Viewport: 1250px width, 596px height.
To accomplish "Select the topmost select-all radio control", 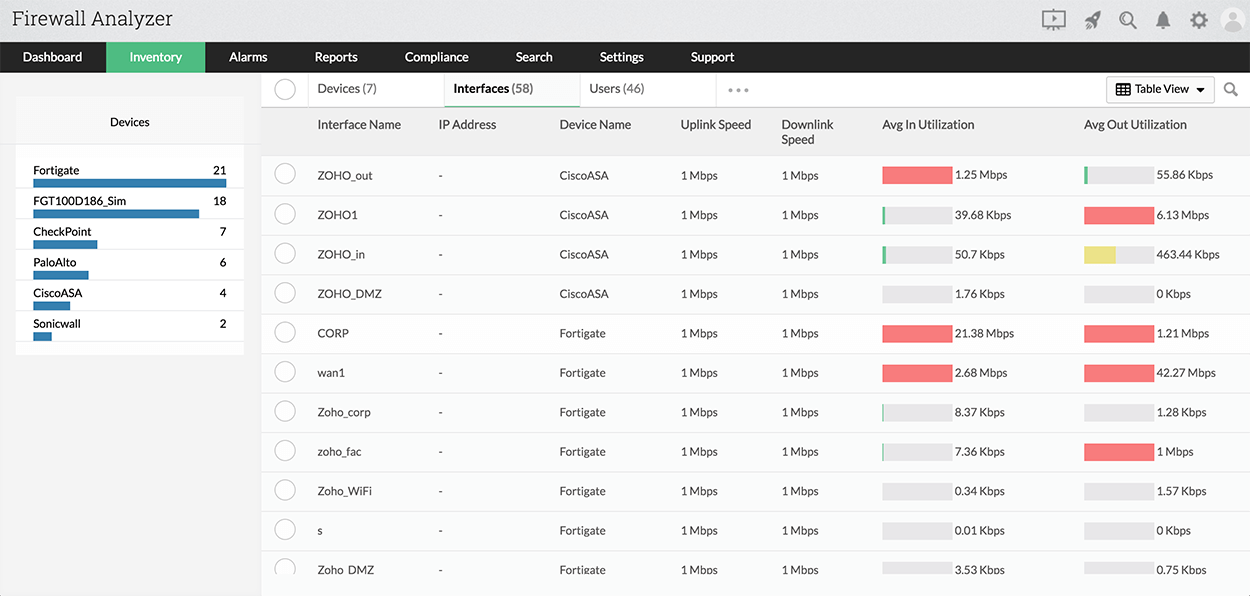I will point(285,89).
